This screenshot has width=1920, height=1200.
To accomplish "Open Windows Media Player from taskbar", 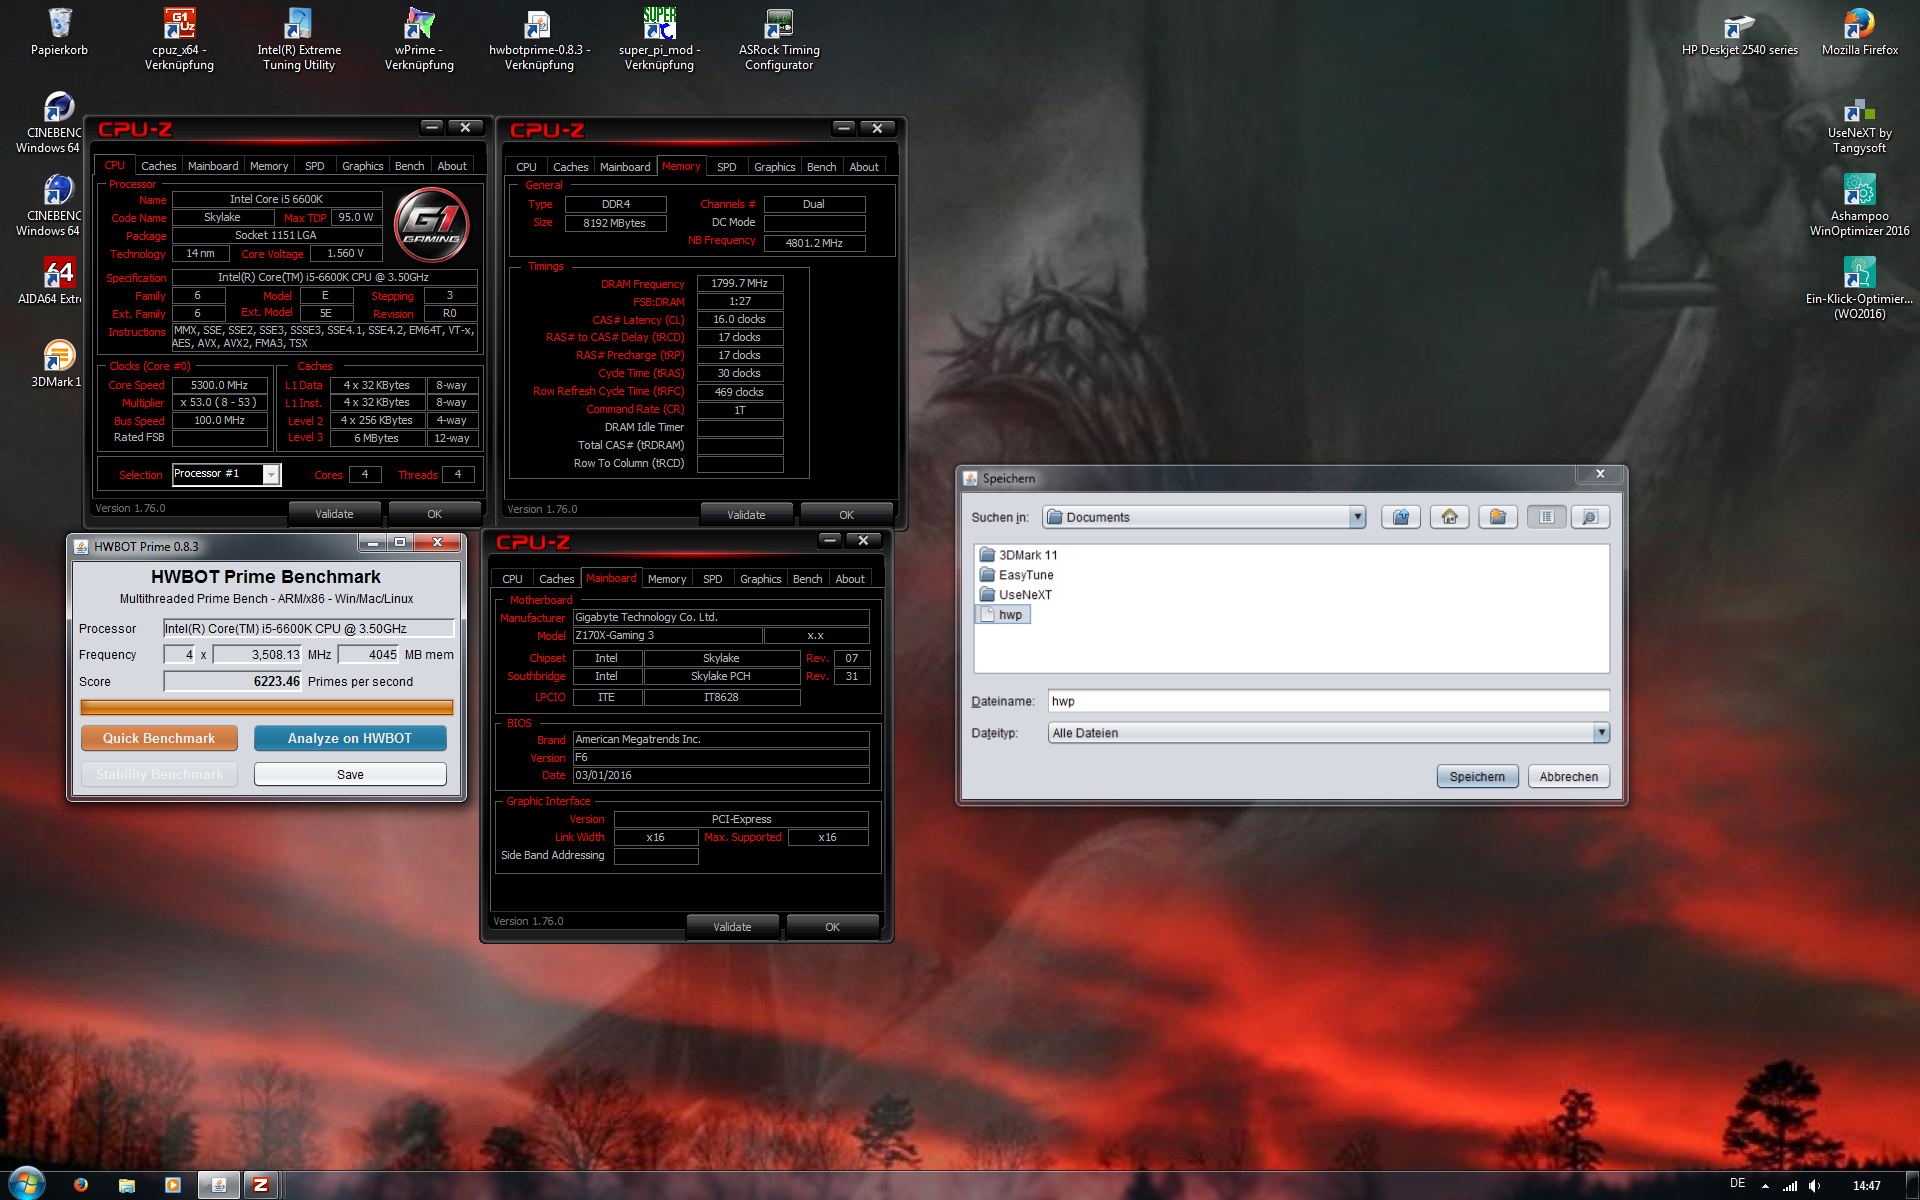I will click(173, 1185).
